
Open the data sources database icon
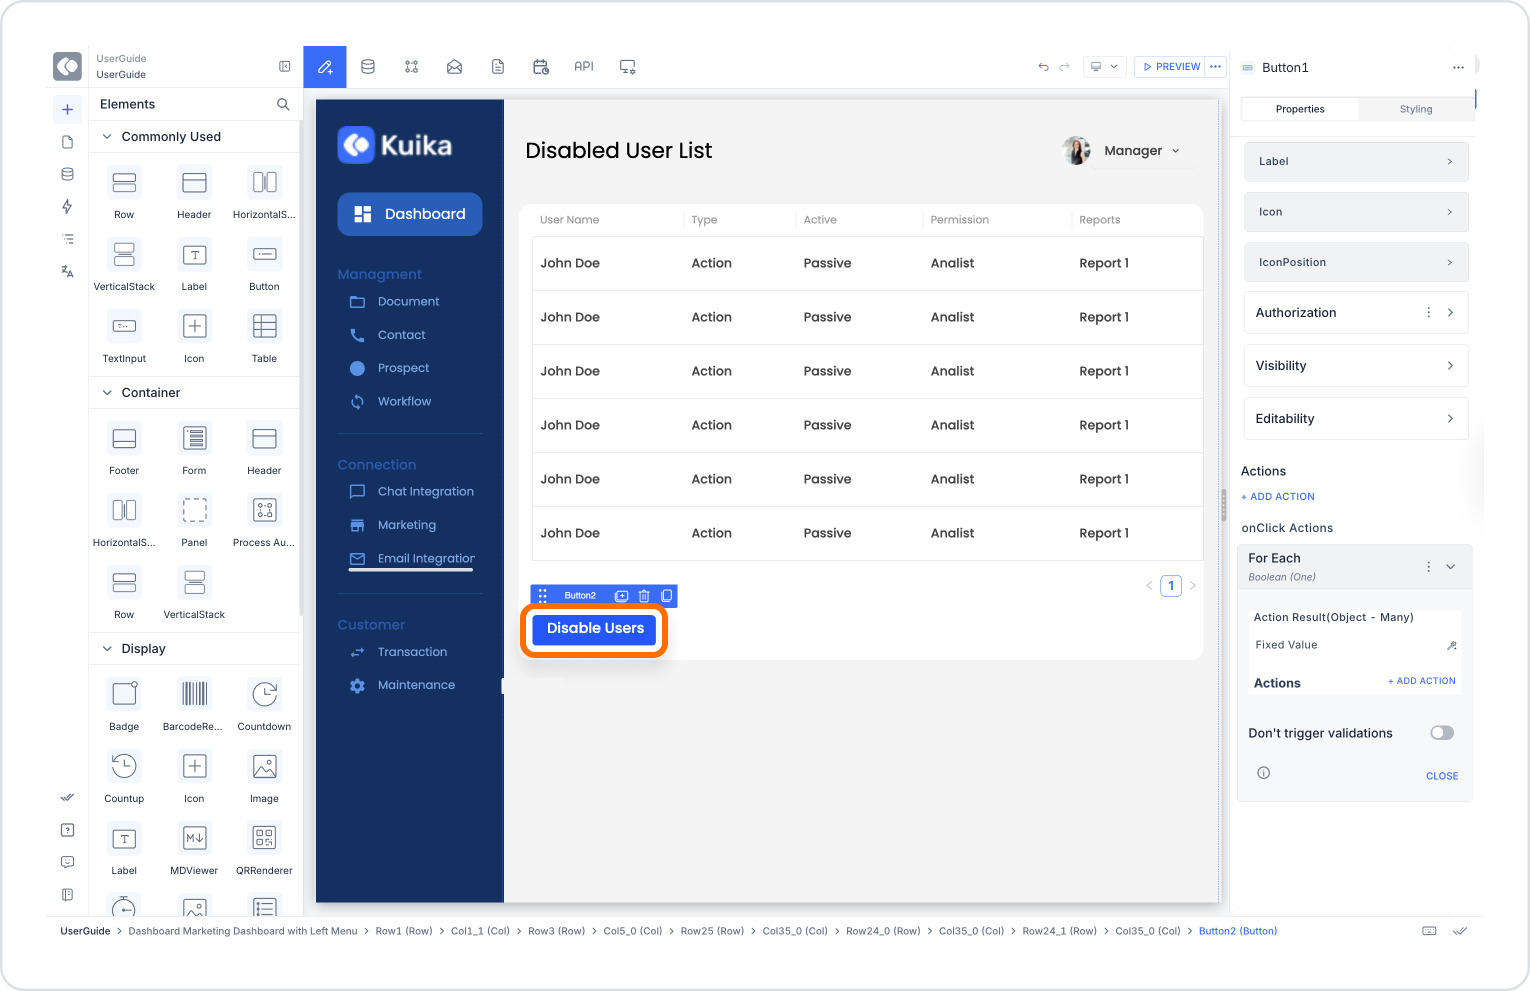368,67
